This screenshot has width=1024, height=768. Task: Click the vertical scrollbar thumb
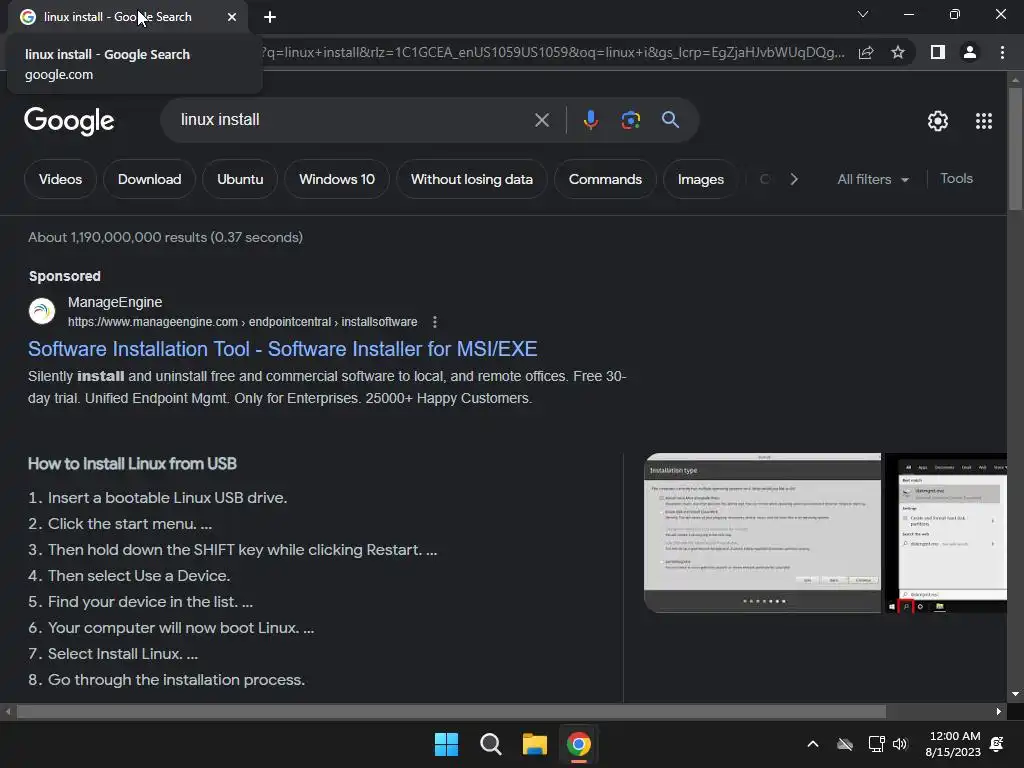(x=1015, y=149)
